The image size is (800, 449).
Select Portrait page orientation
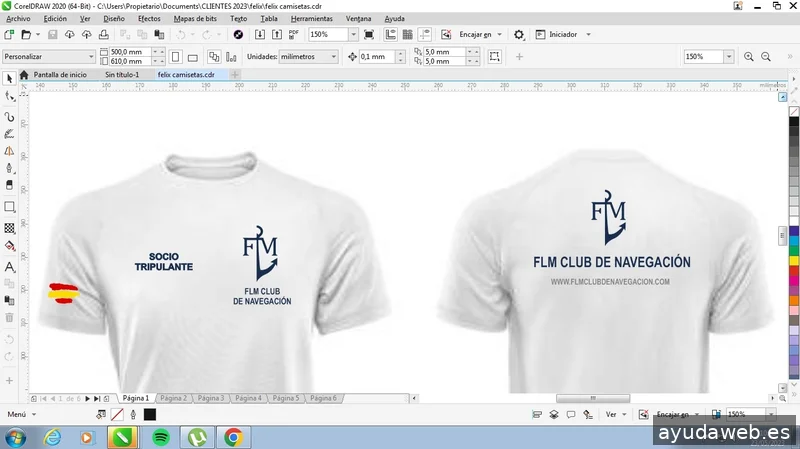[x=176, y=57]
